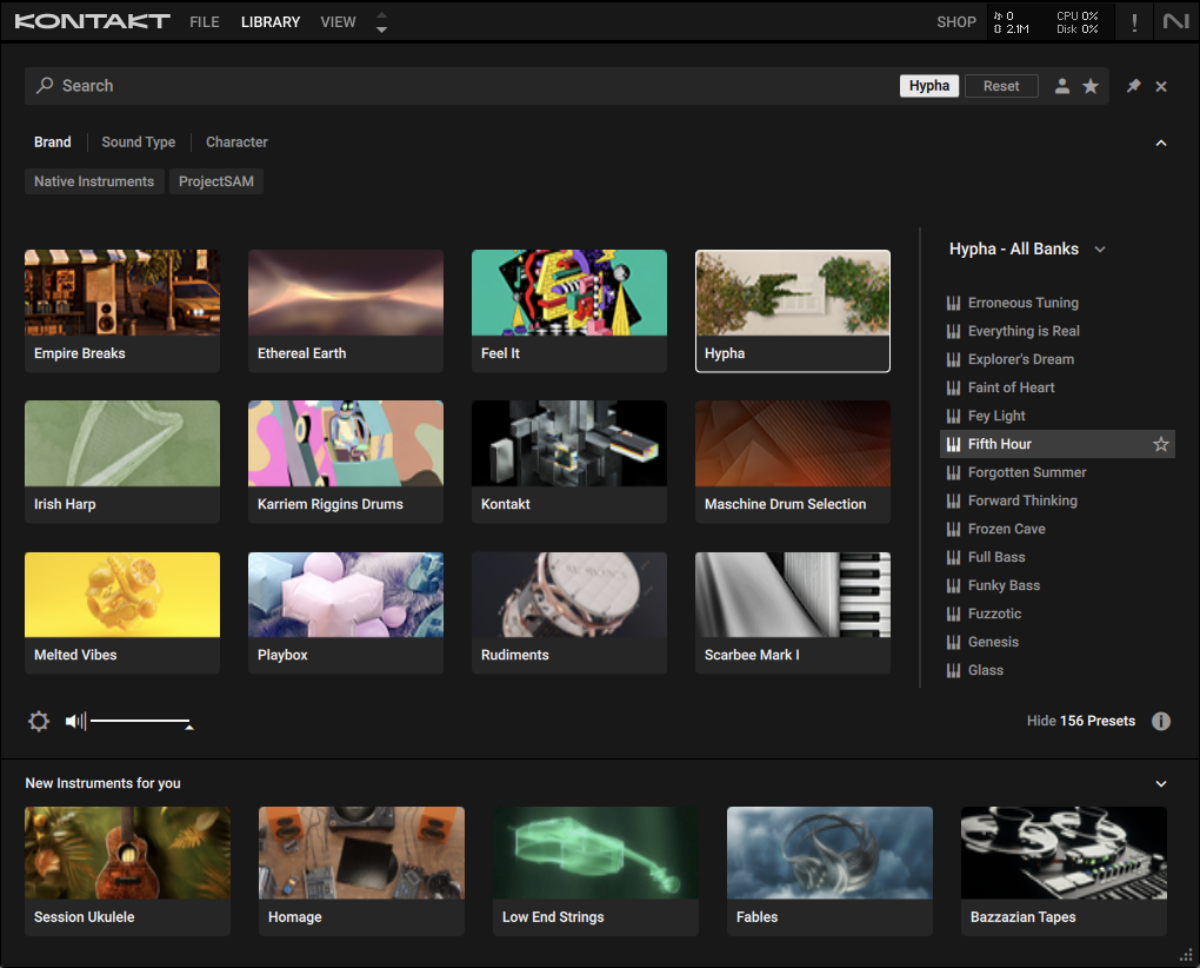Viewport: 1200px width, 968px height.
Task: Hide the 156 presets list
Action: click(x=1081, y=721)
